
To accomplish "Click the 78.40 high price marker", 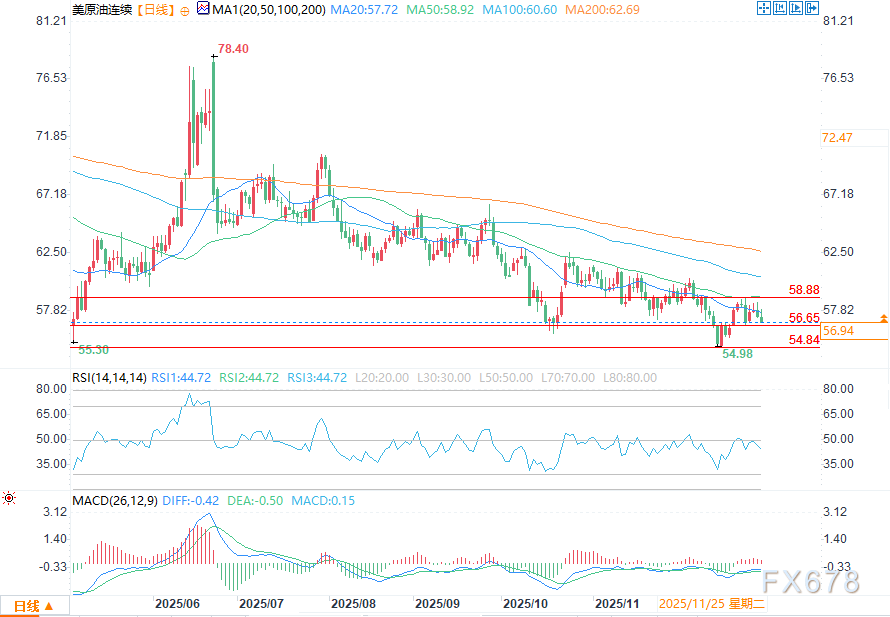I will click(233, 48).
